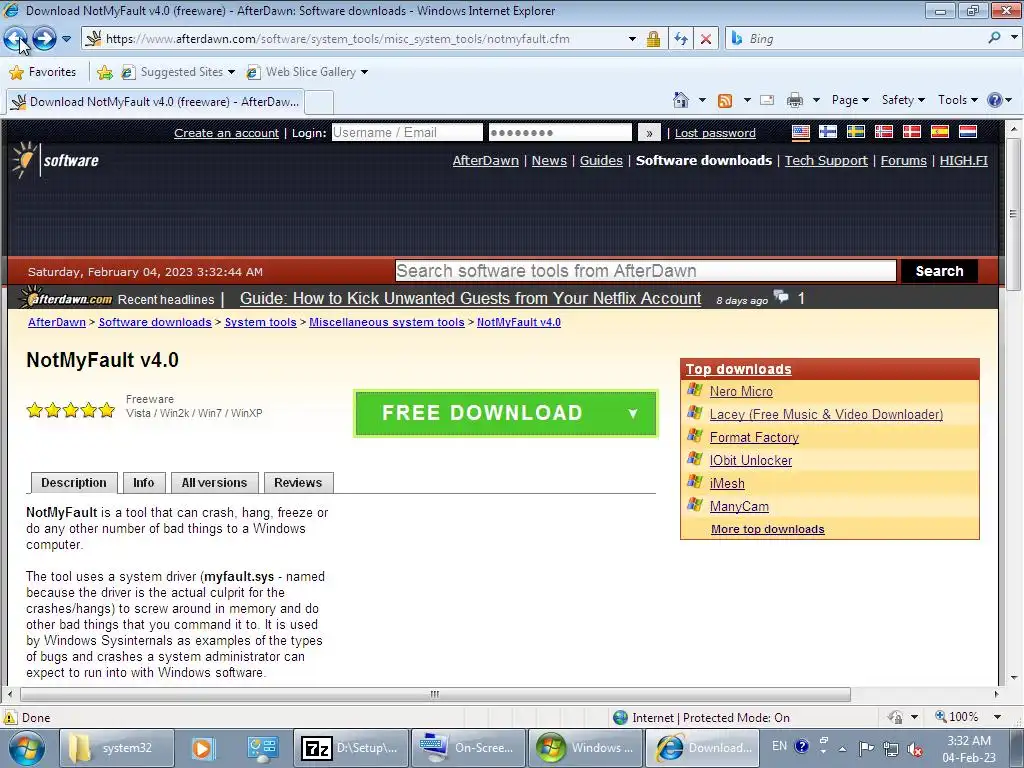Click the Home page icon in command bar

point(680,100)
